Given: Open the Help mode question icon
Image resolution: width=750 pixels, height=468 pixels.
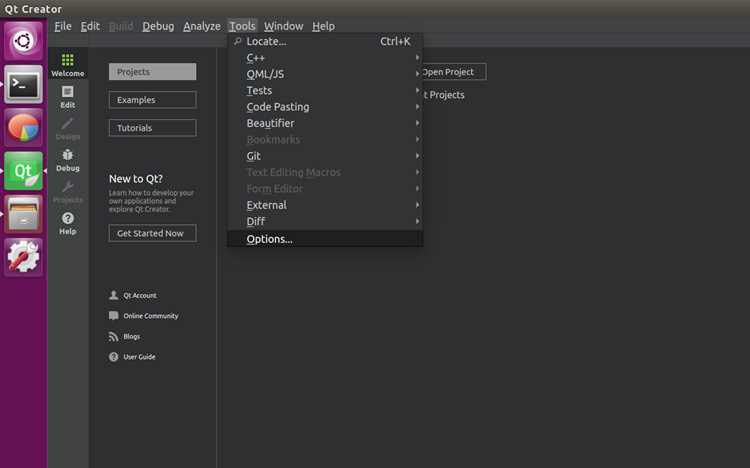Looking at the screenshot, I should pos(67,218).
